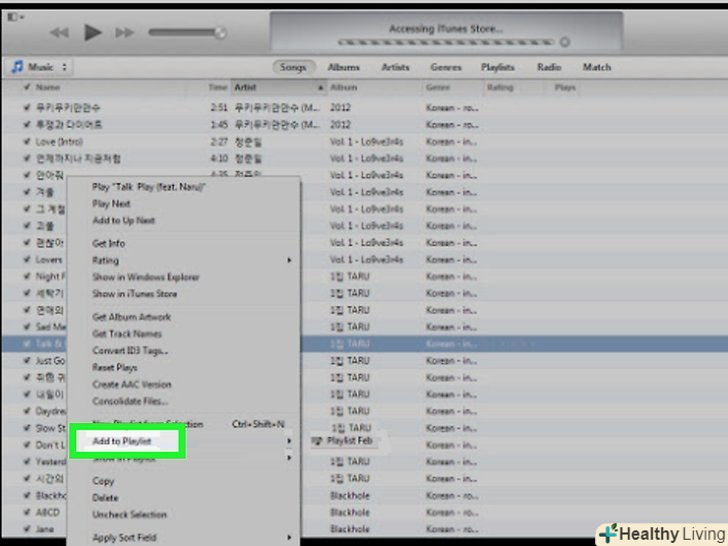Switch to the Artists tab
The height and width of the screenshot is (546, 728).
395,67
